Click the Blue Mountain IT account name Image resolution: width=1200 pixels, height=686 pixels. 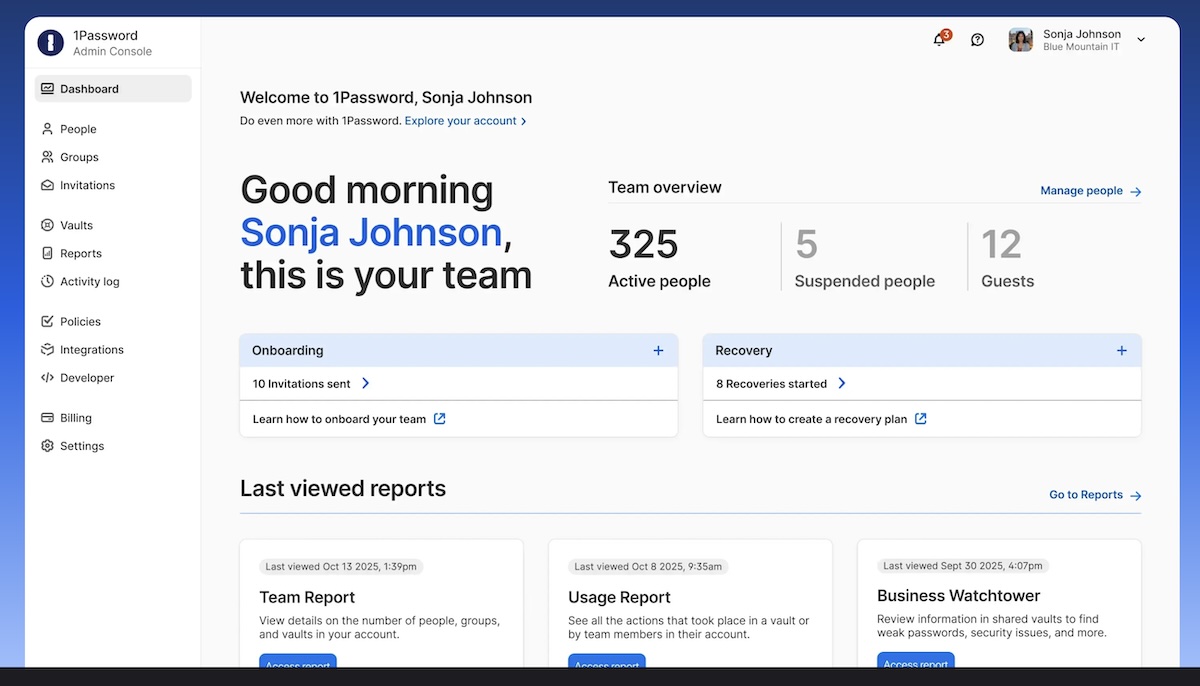pos(1081,47)
